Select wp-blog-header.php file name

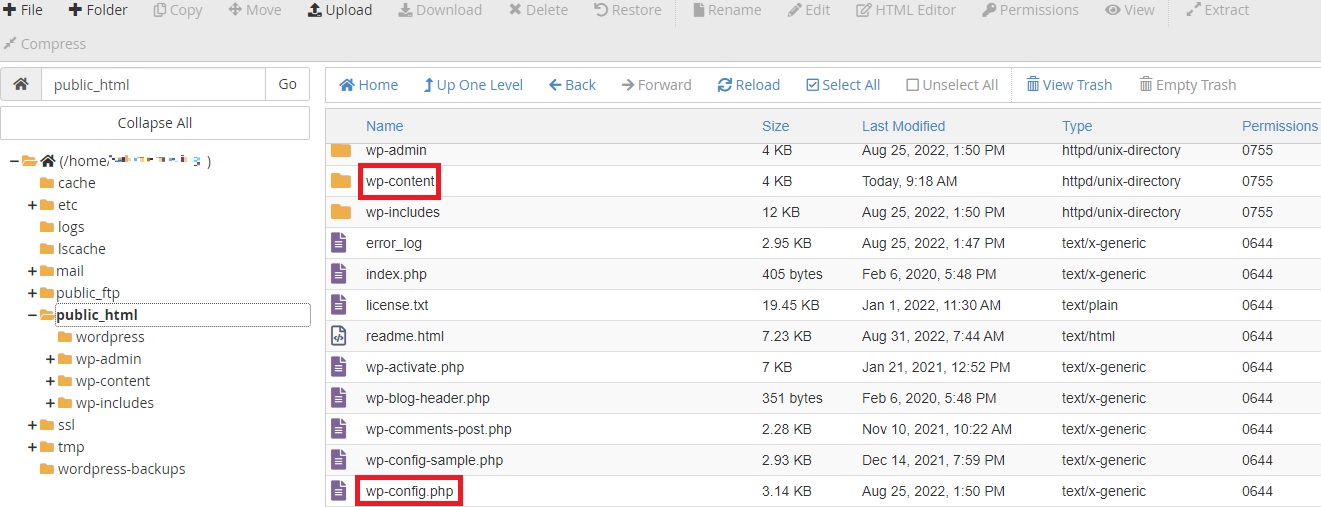pyautogui.click(x=428, y=398)
